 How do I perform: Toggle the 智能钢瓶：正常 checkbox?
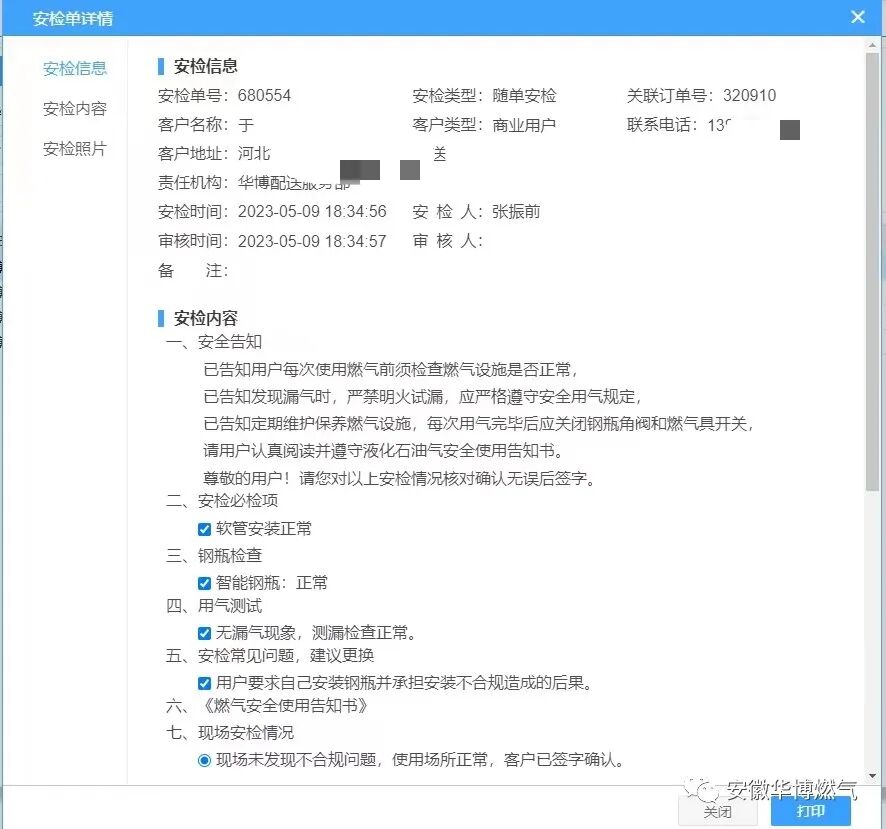click(x=204, y=582)
